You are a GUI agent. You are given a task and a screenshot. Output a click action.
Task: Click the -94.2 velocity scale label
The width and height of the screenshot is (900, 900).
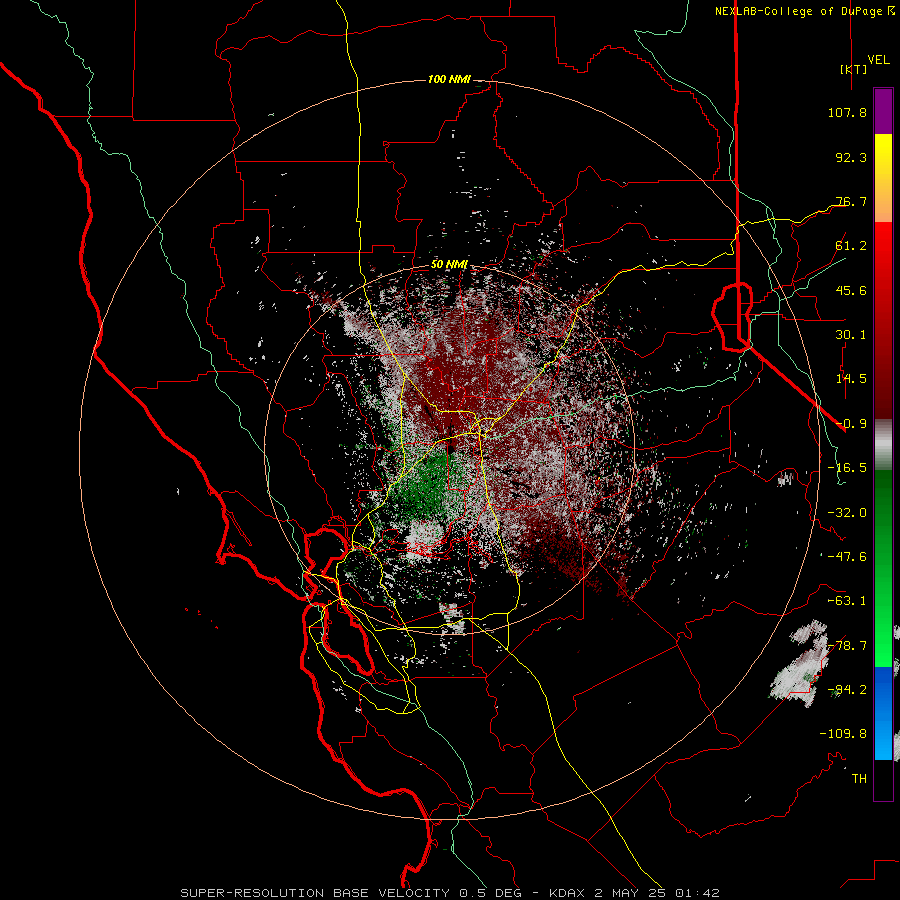(x=847, y=689)
